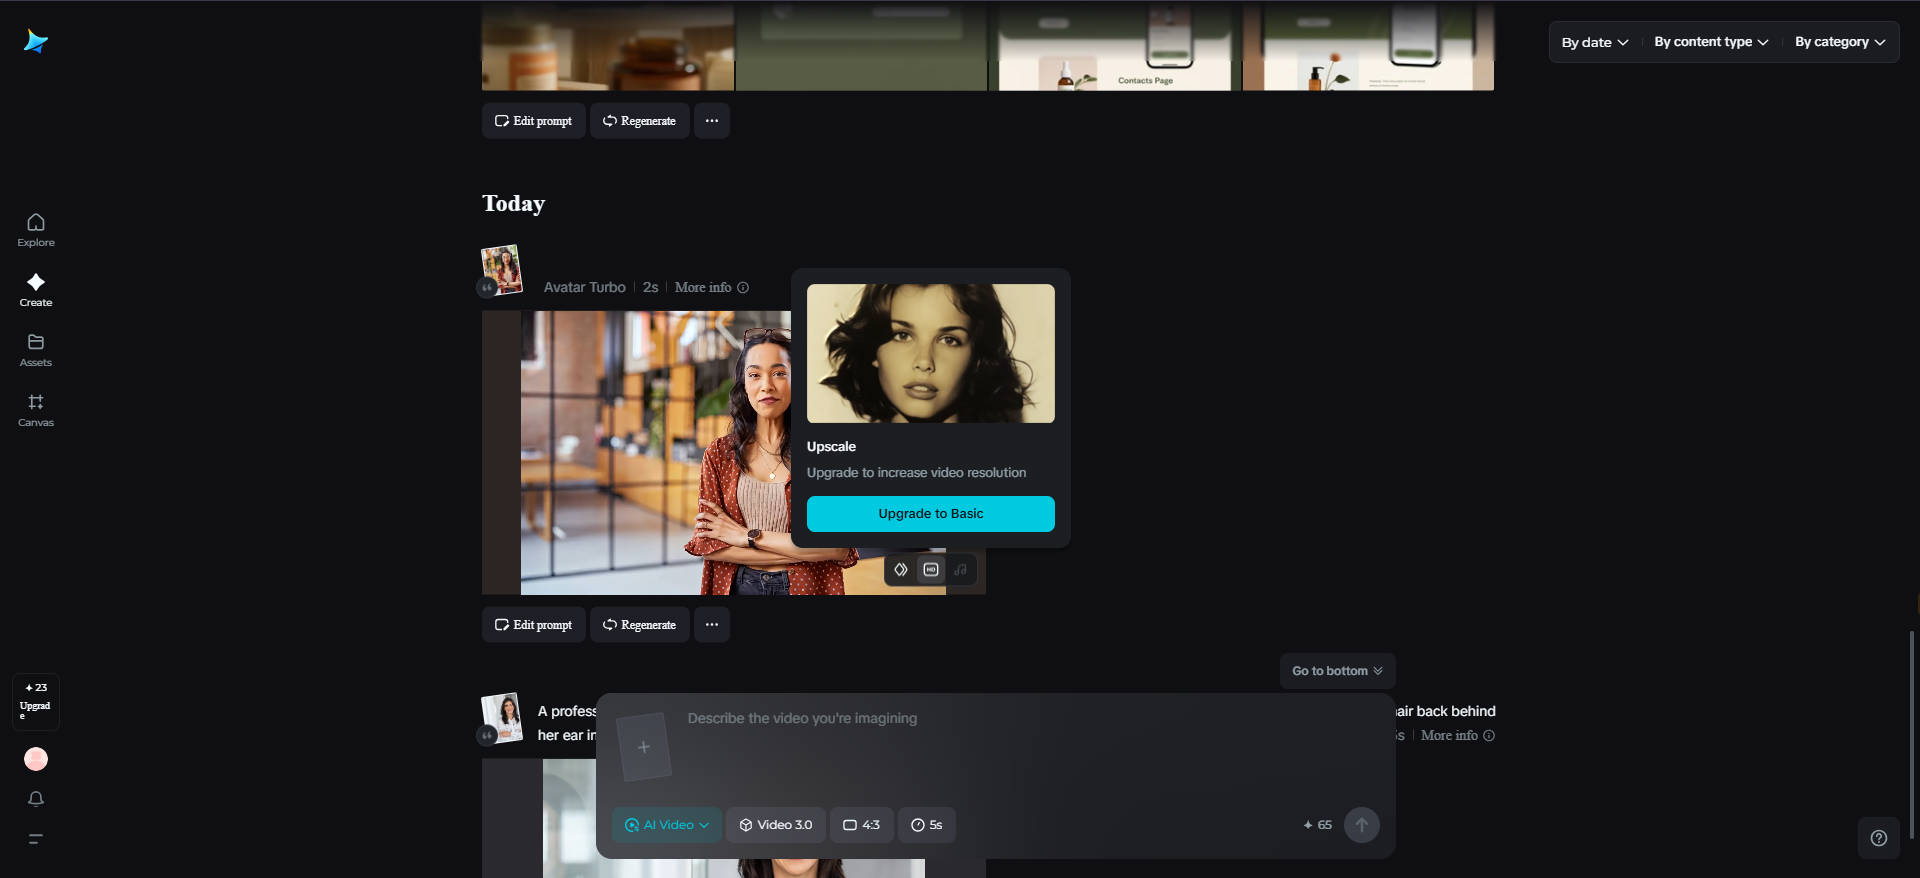Click the Upscale preview portrait image

[x=931, y=353]
